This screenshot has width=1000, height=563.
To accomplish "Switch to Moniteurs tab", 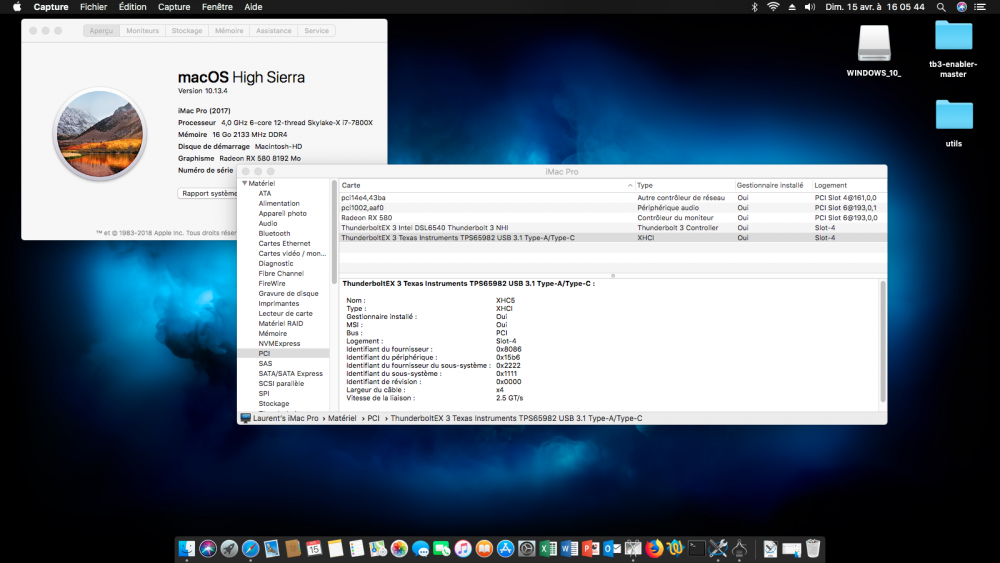I will click(x=142, y=31).
